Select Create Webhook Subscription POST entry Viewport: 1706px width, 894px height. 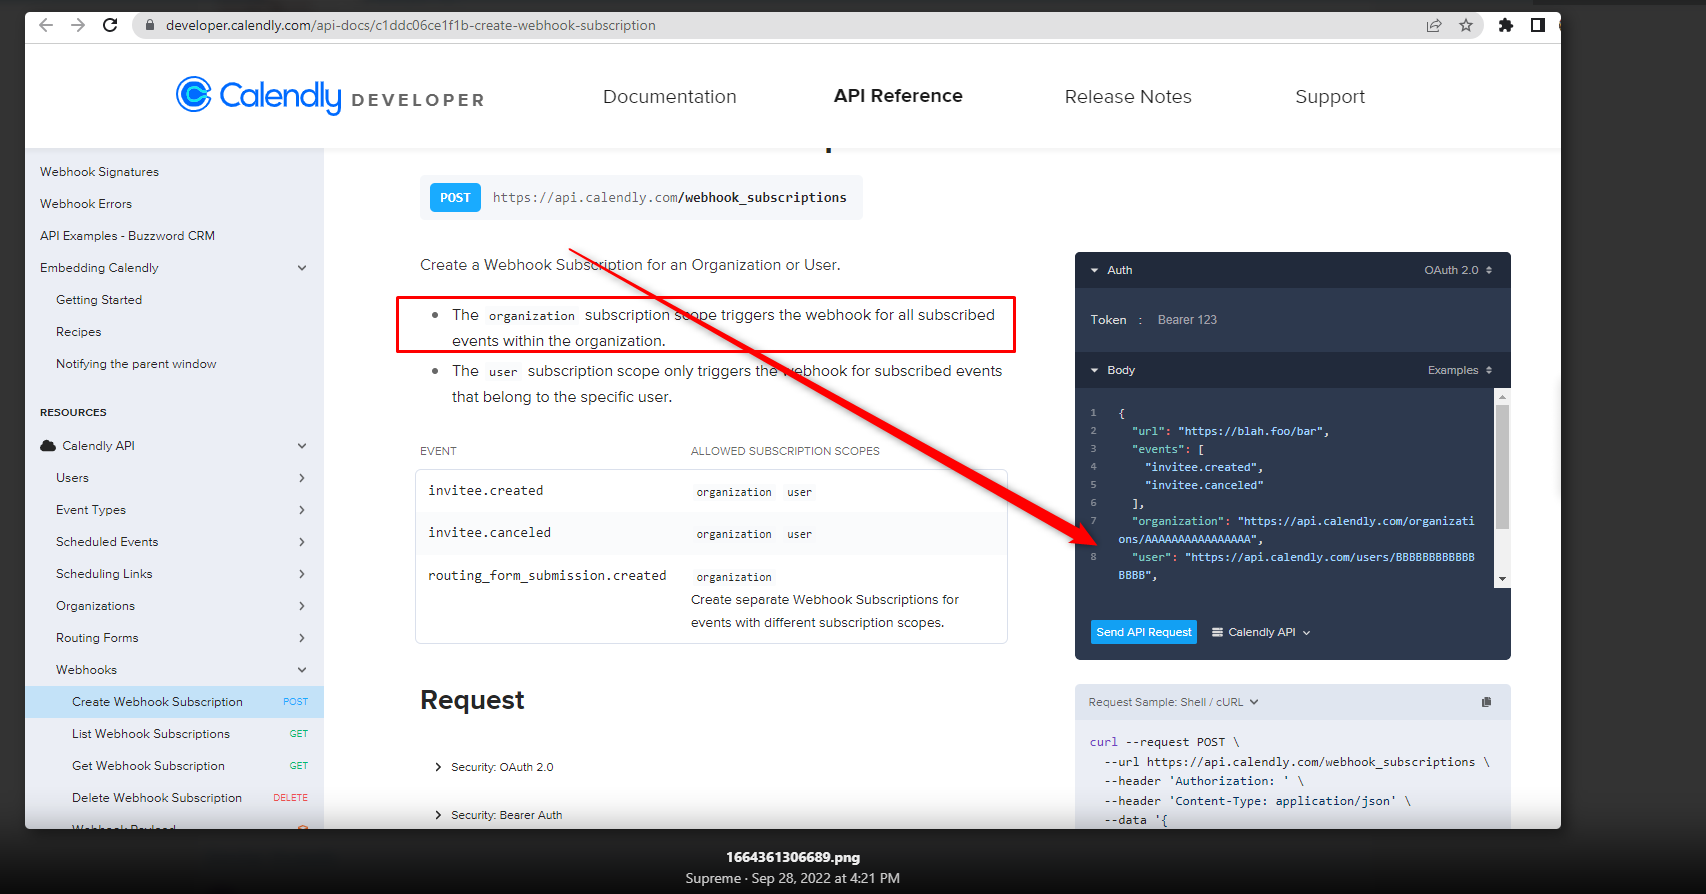pyautogui.click(x=174, y=702)
